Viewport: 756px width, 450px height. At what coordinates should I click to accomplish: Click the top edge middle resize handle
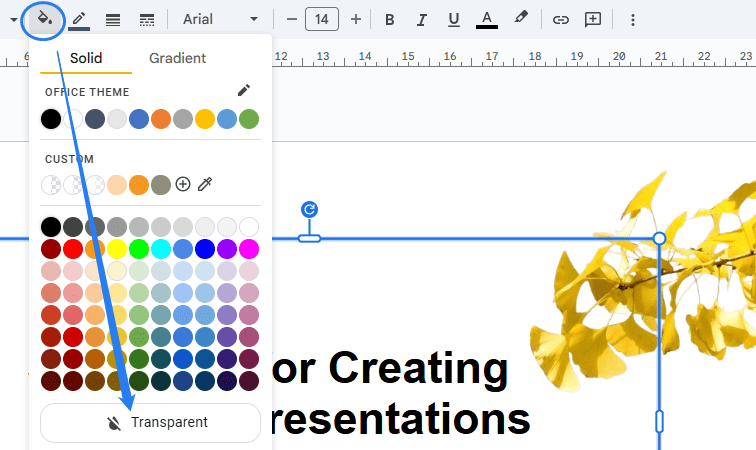tap(309, 238)
